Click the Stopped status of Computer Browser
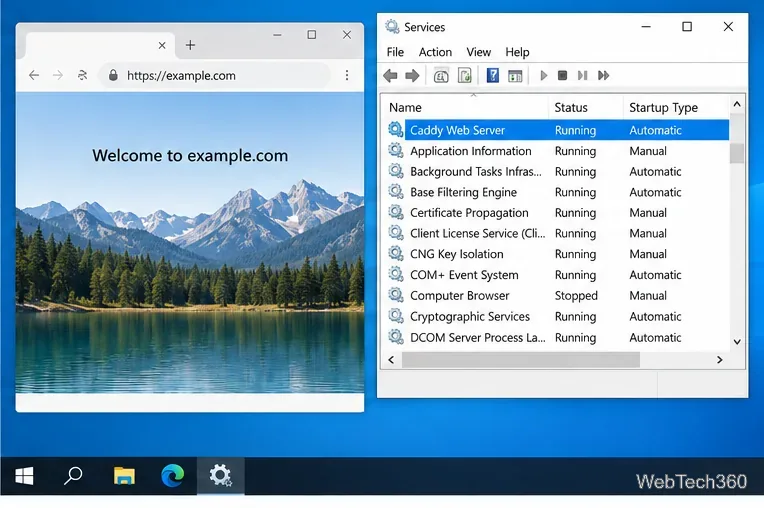The height and width of the screenshot is (508, 764). pos(576,296)
